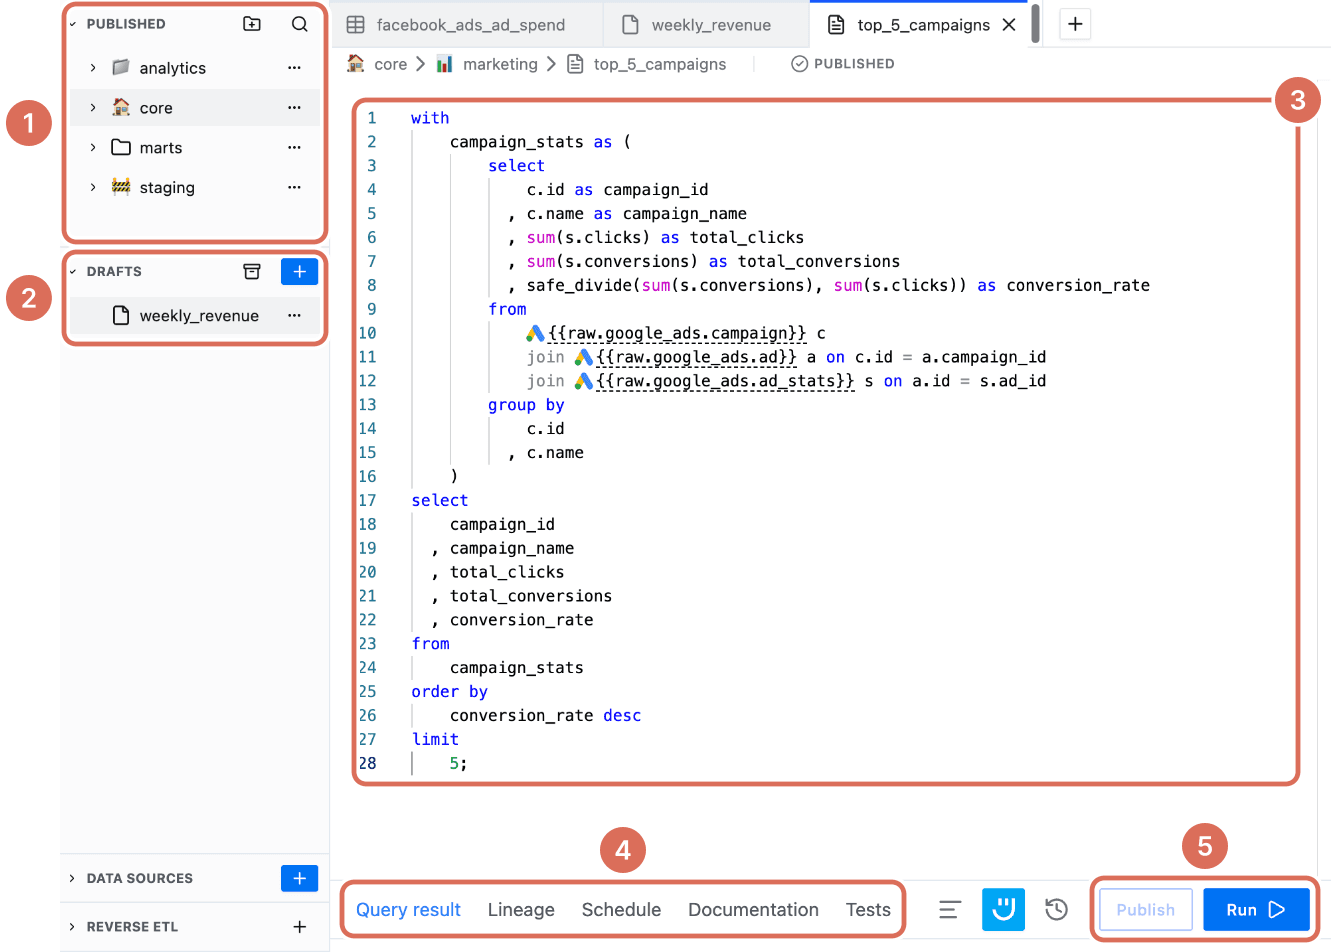Expand the Reverse ETL section
This screenshot has width=1331, height=952.
click(x=73, y=927)
